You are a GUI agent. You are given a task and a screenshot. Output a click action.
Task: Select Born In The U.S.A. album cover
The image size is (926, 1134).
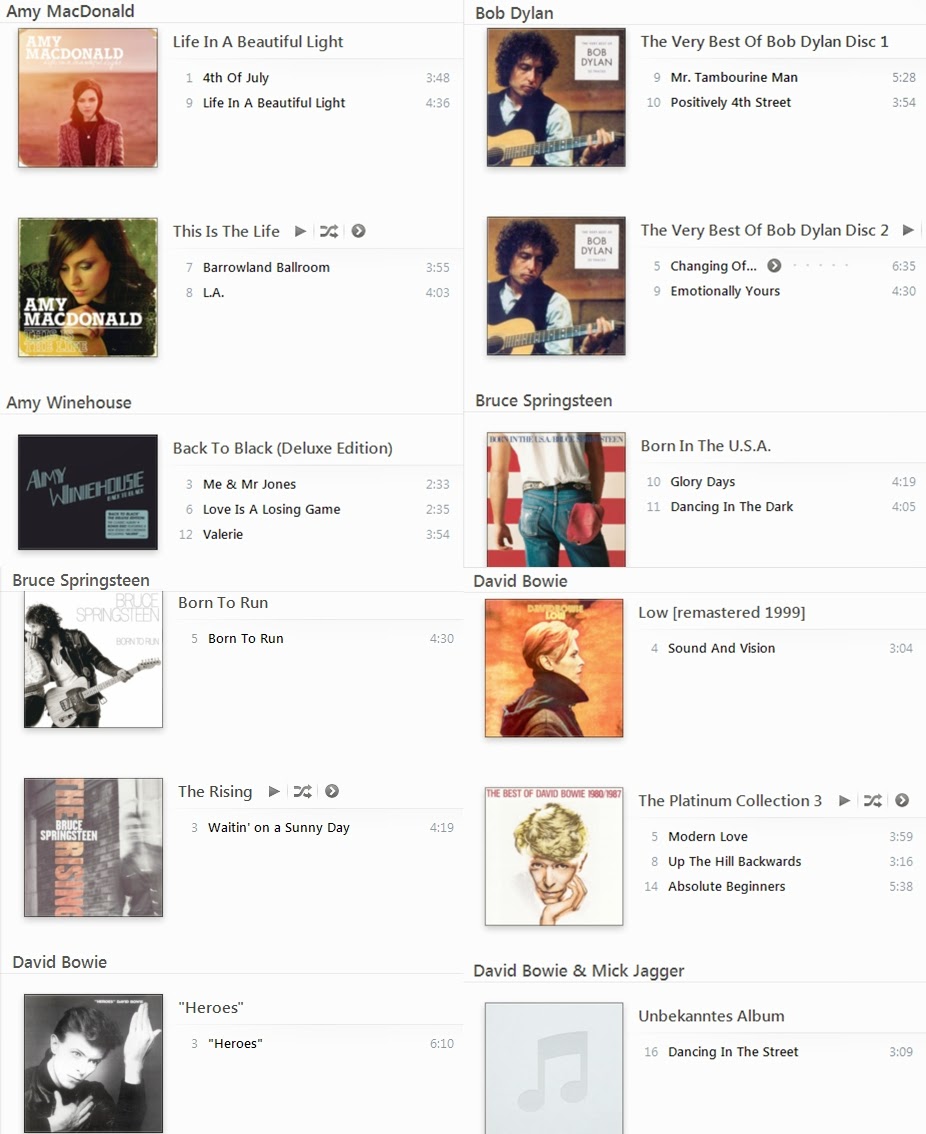point(556,499)
